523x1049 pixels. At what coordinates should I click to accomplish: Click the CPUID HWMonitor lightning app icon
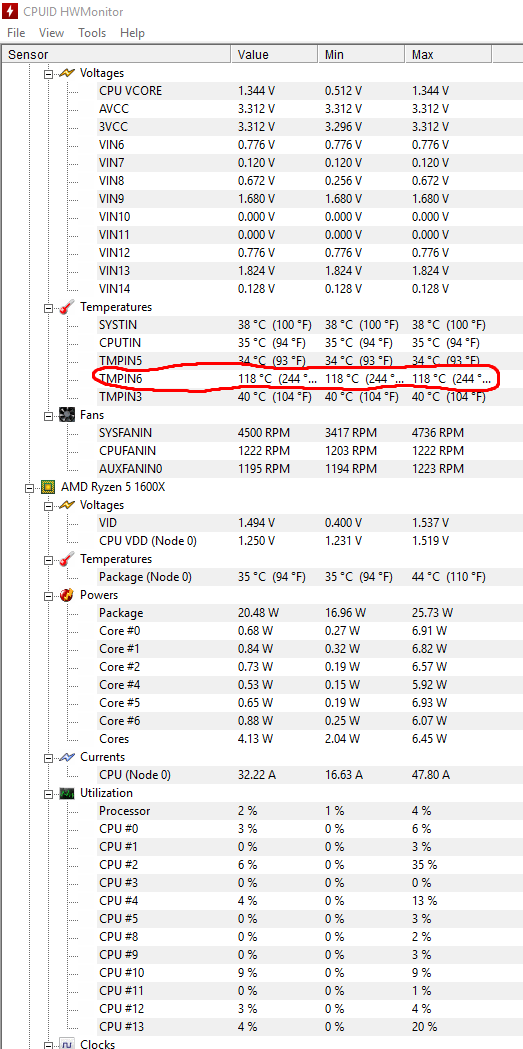tap(10, 11)
